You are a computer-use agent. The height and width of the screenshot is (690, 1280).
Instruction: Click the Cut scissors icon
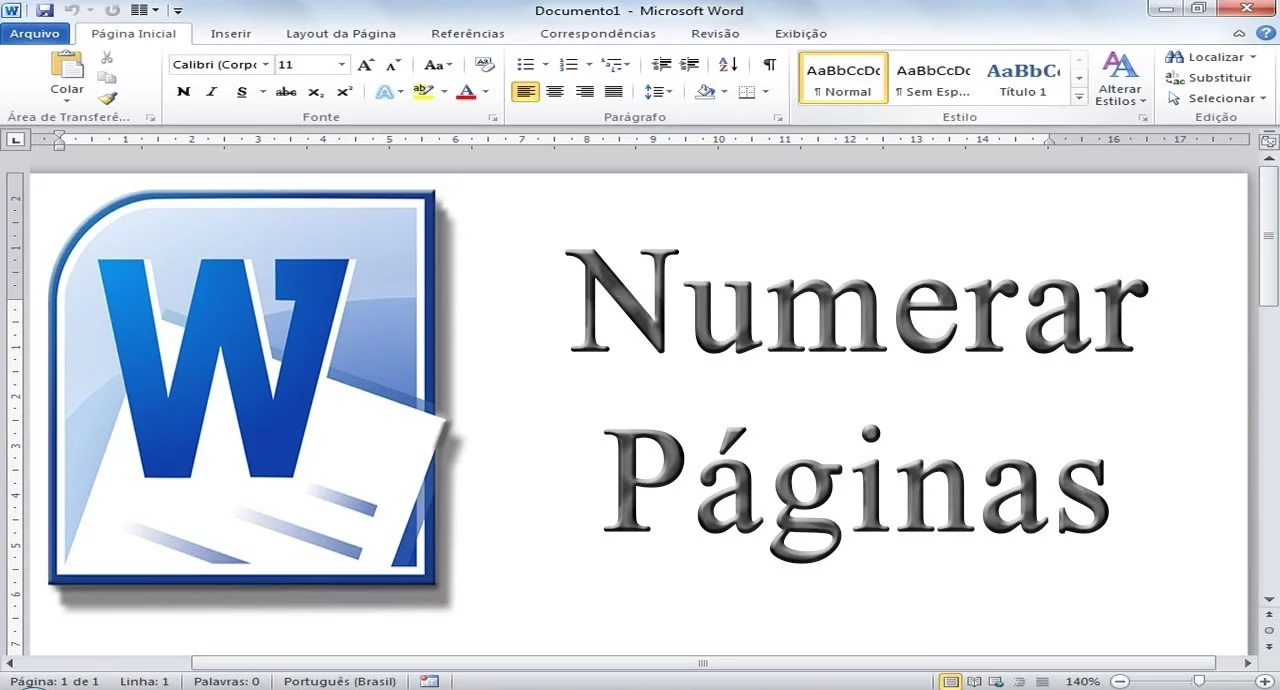107,57
